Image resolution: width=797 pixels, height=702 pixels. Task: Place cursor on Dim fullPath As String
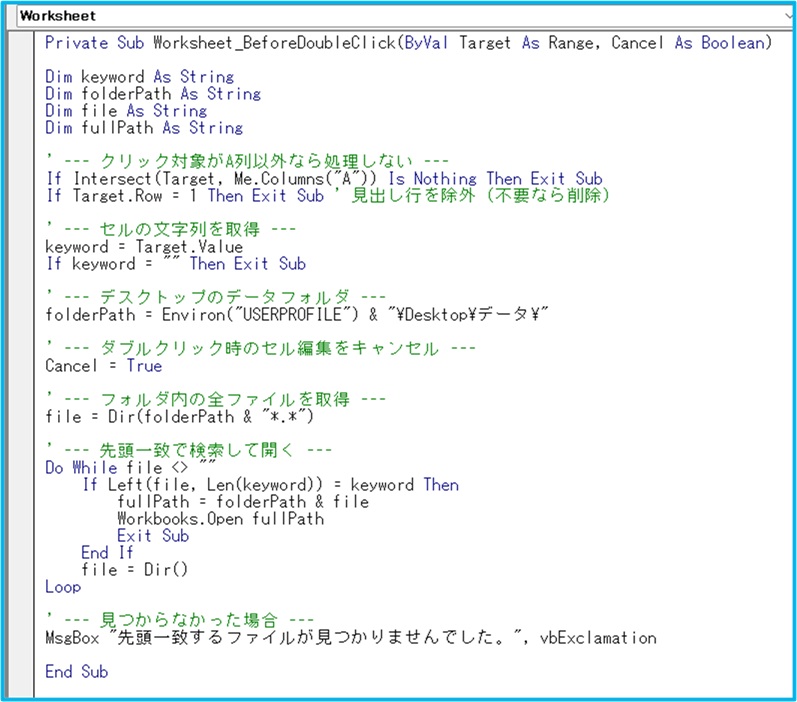pos(144,128)
